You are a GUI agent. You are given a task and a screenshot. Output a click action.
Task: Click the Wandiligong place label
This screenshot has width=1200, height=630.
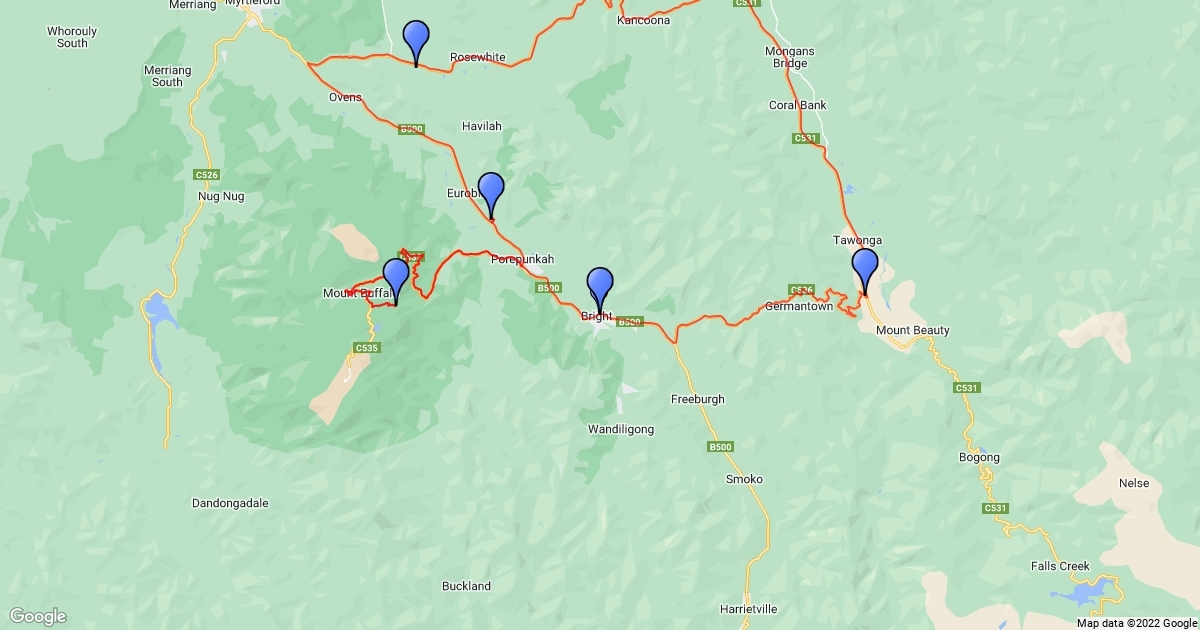point(621,429)
